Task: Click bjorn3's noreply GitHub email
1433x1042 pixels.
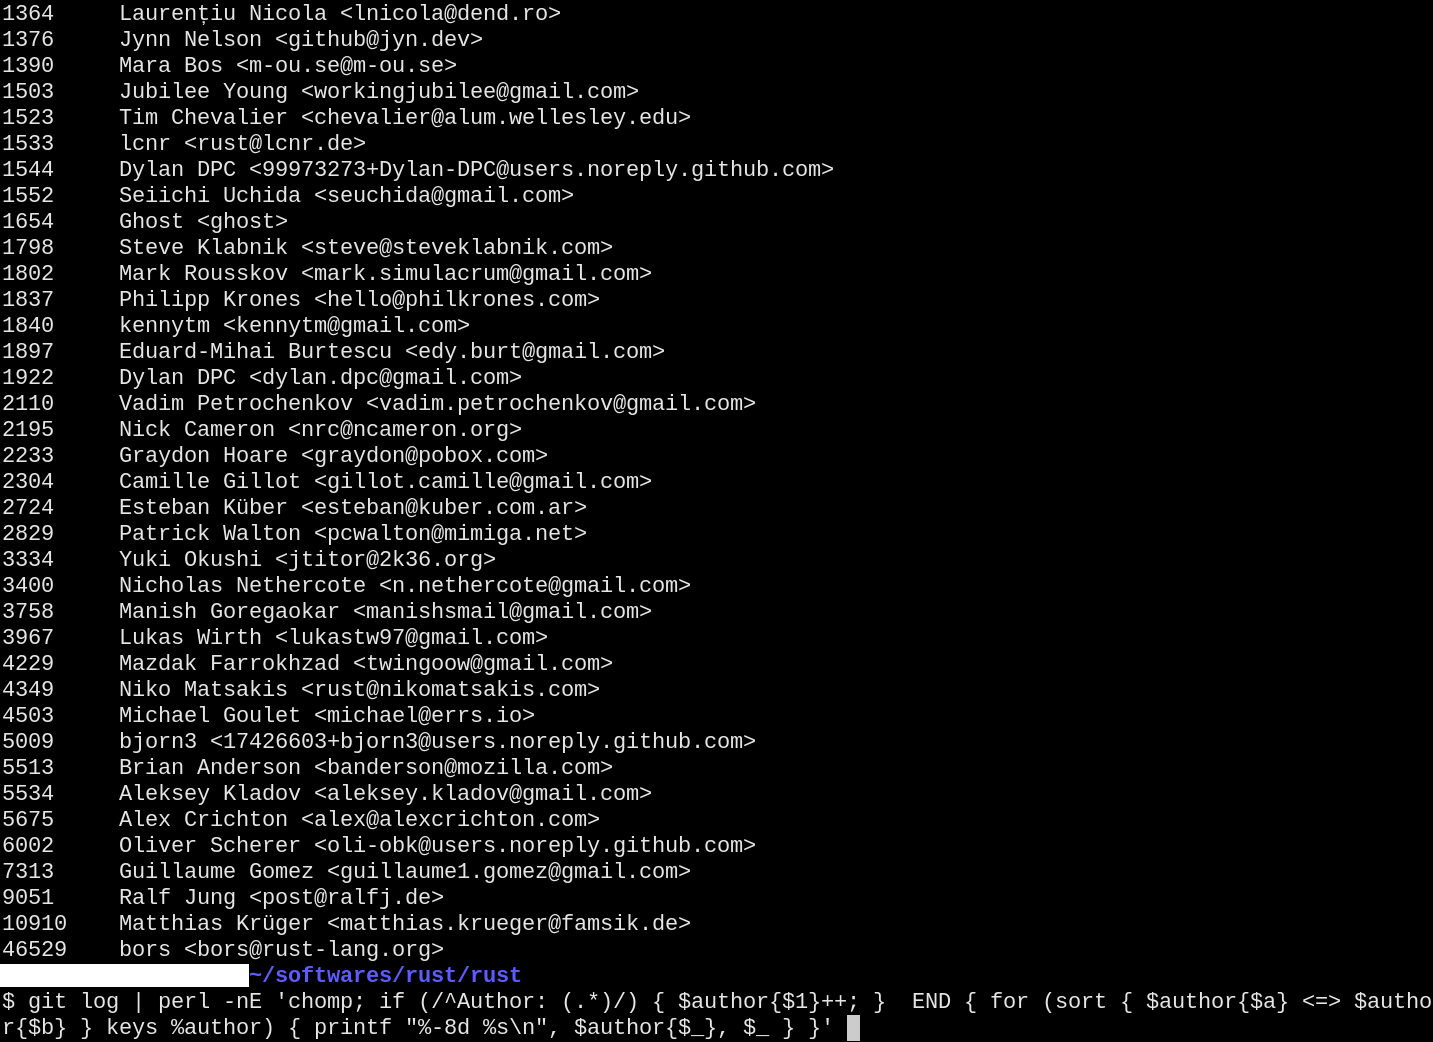Action: (483, 741)
